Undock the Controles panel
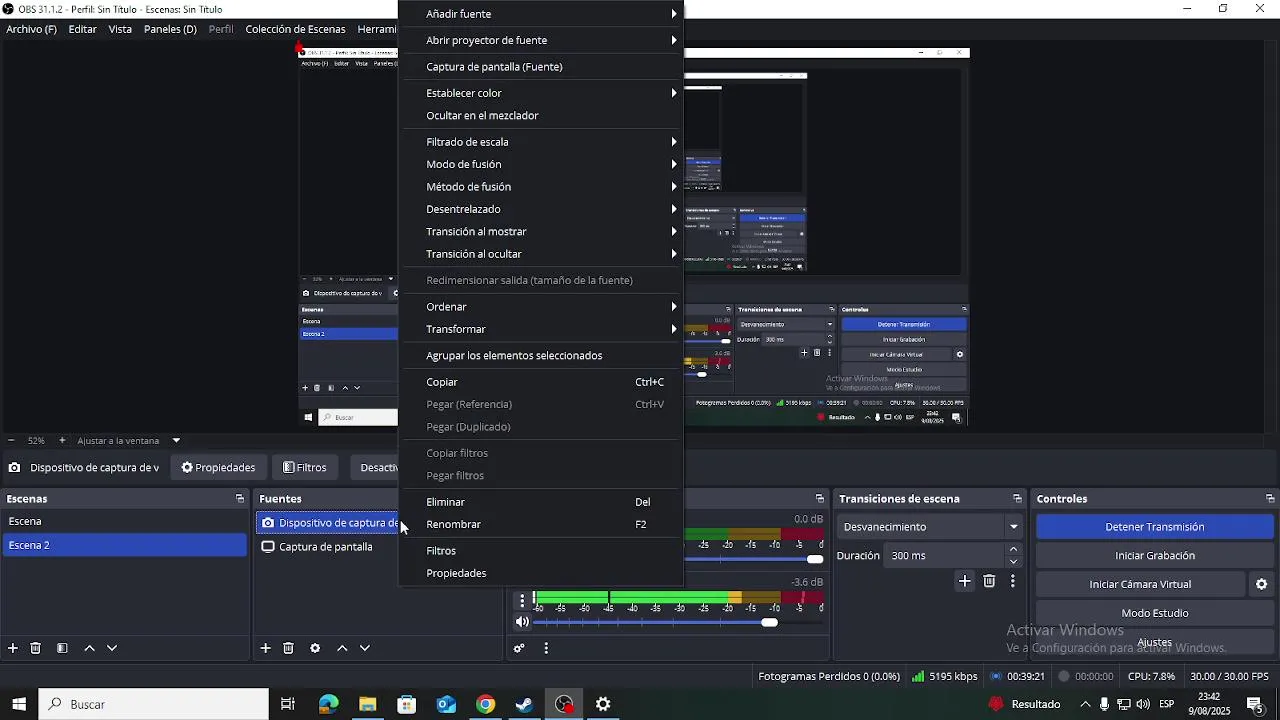 click(1270, 499)
